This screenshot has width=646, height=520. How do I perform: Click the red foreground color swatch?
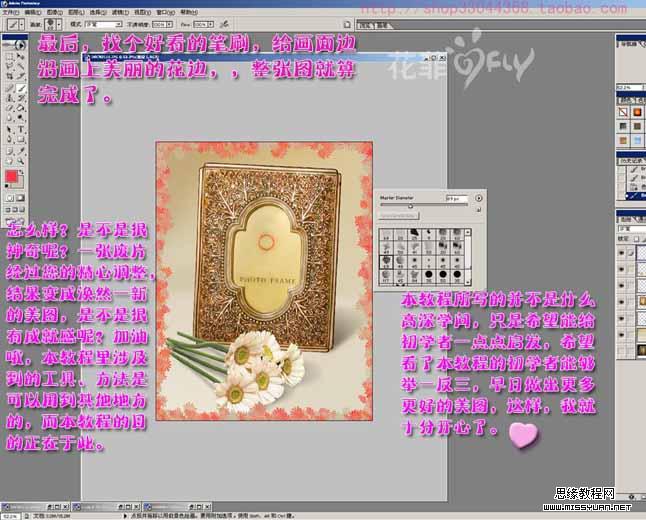[x=12, y=176]
